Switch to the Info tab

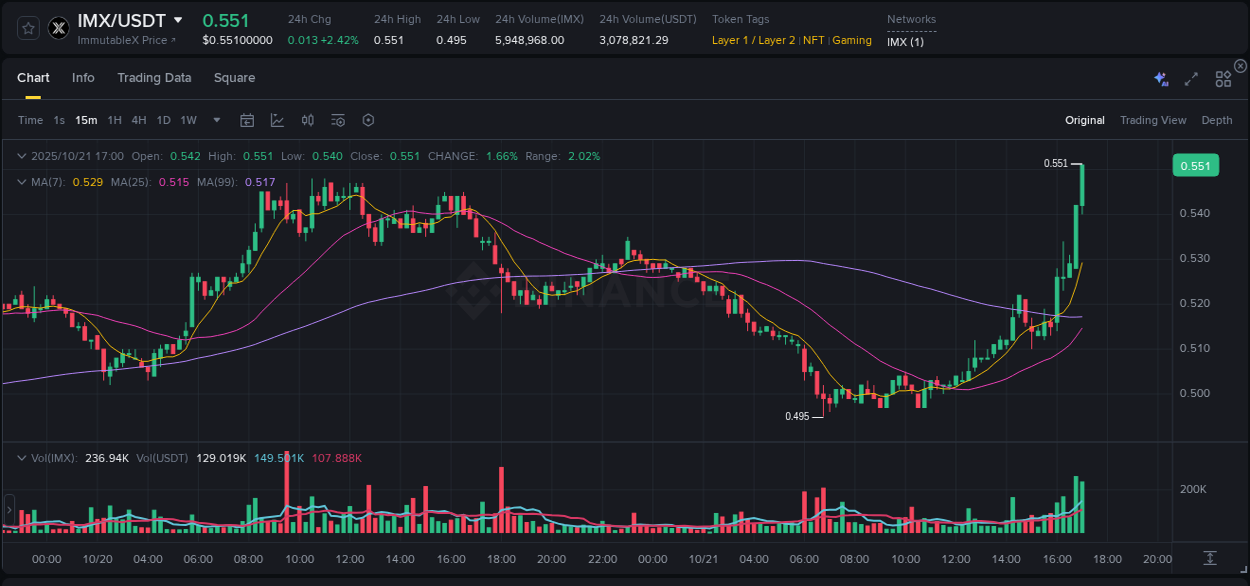click(x=83, y=77)
